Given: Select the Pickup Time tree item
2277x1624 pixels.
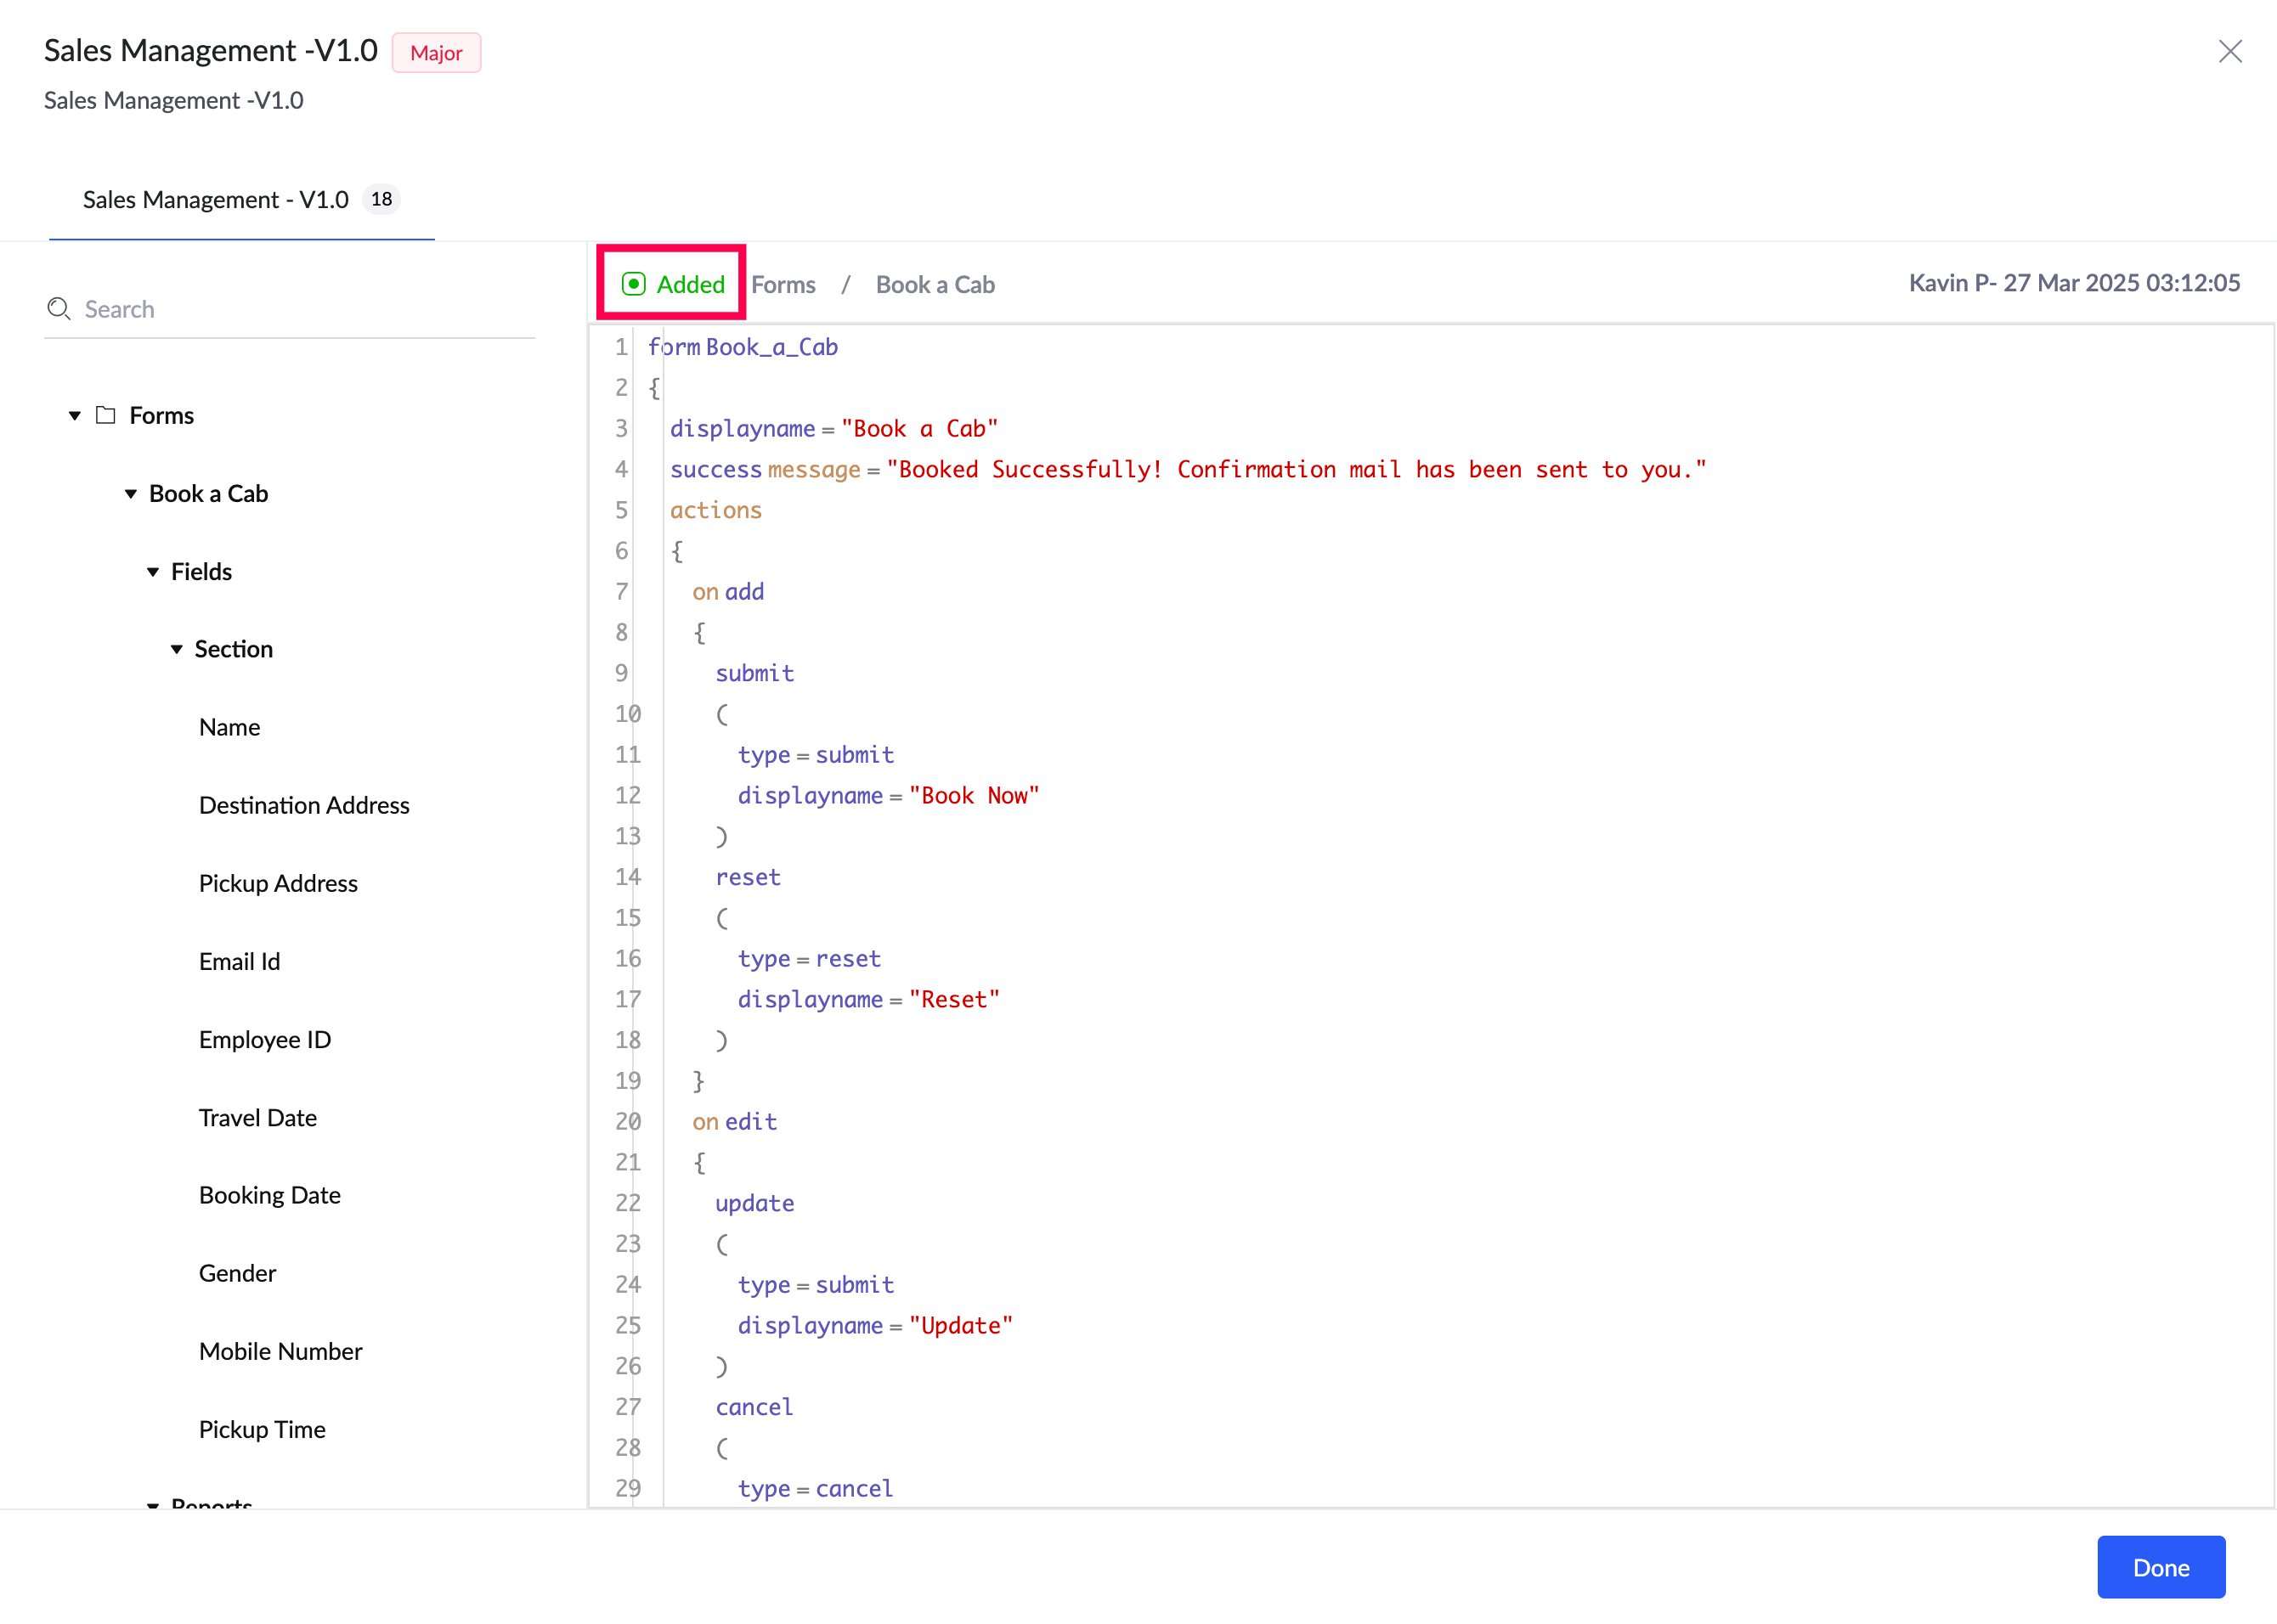Looking at the screenshot, I should [262, 1429].
